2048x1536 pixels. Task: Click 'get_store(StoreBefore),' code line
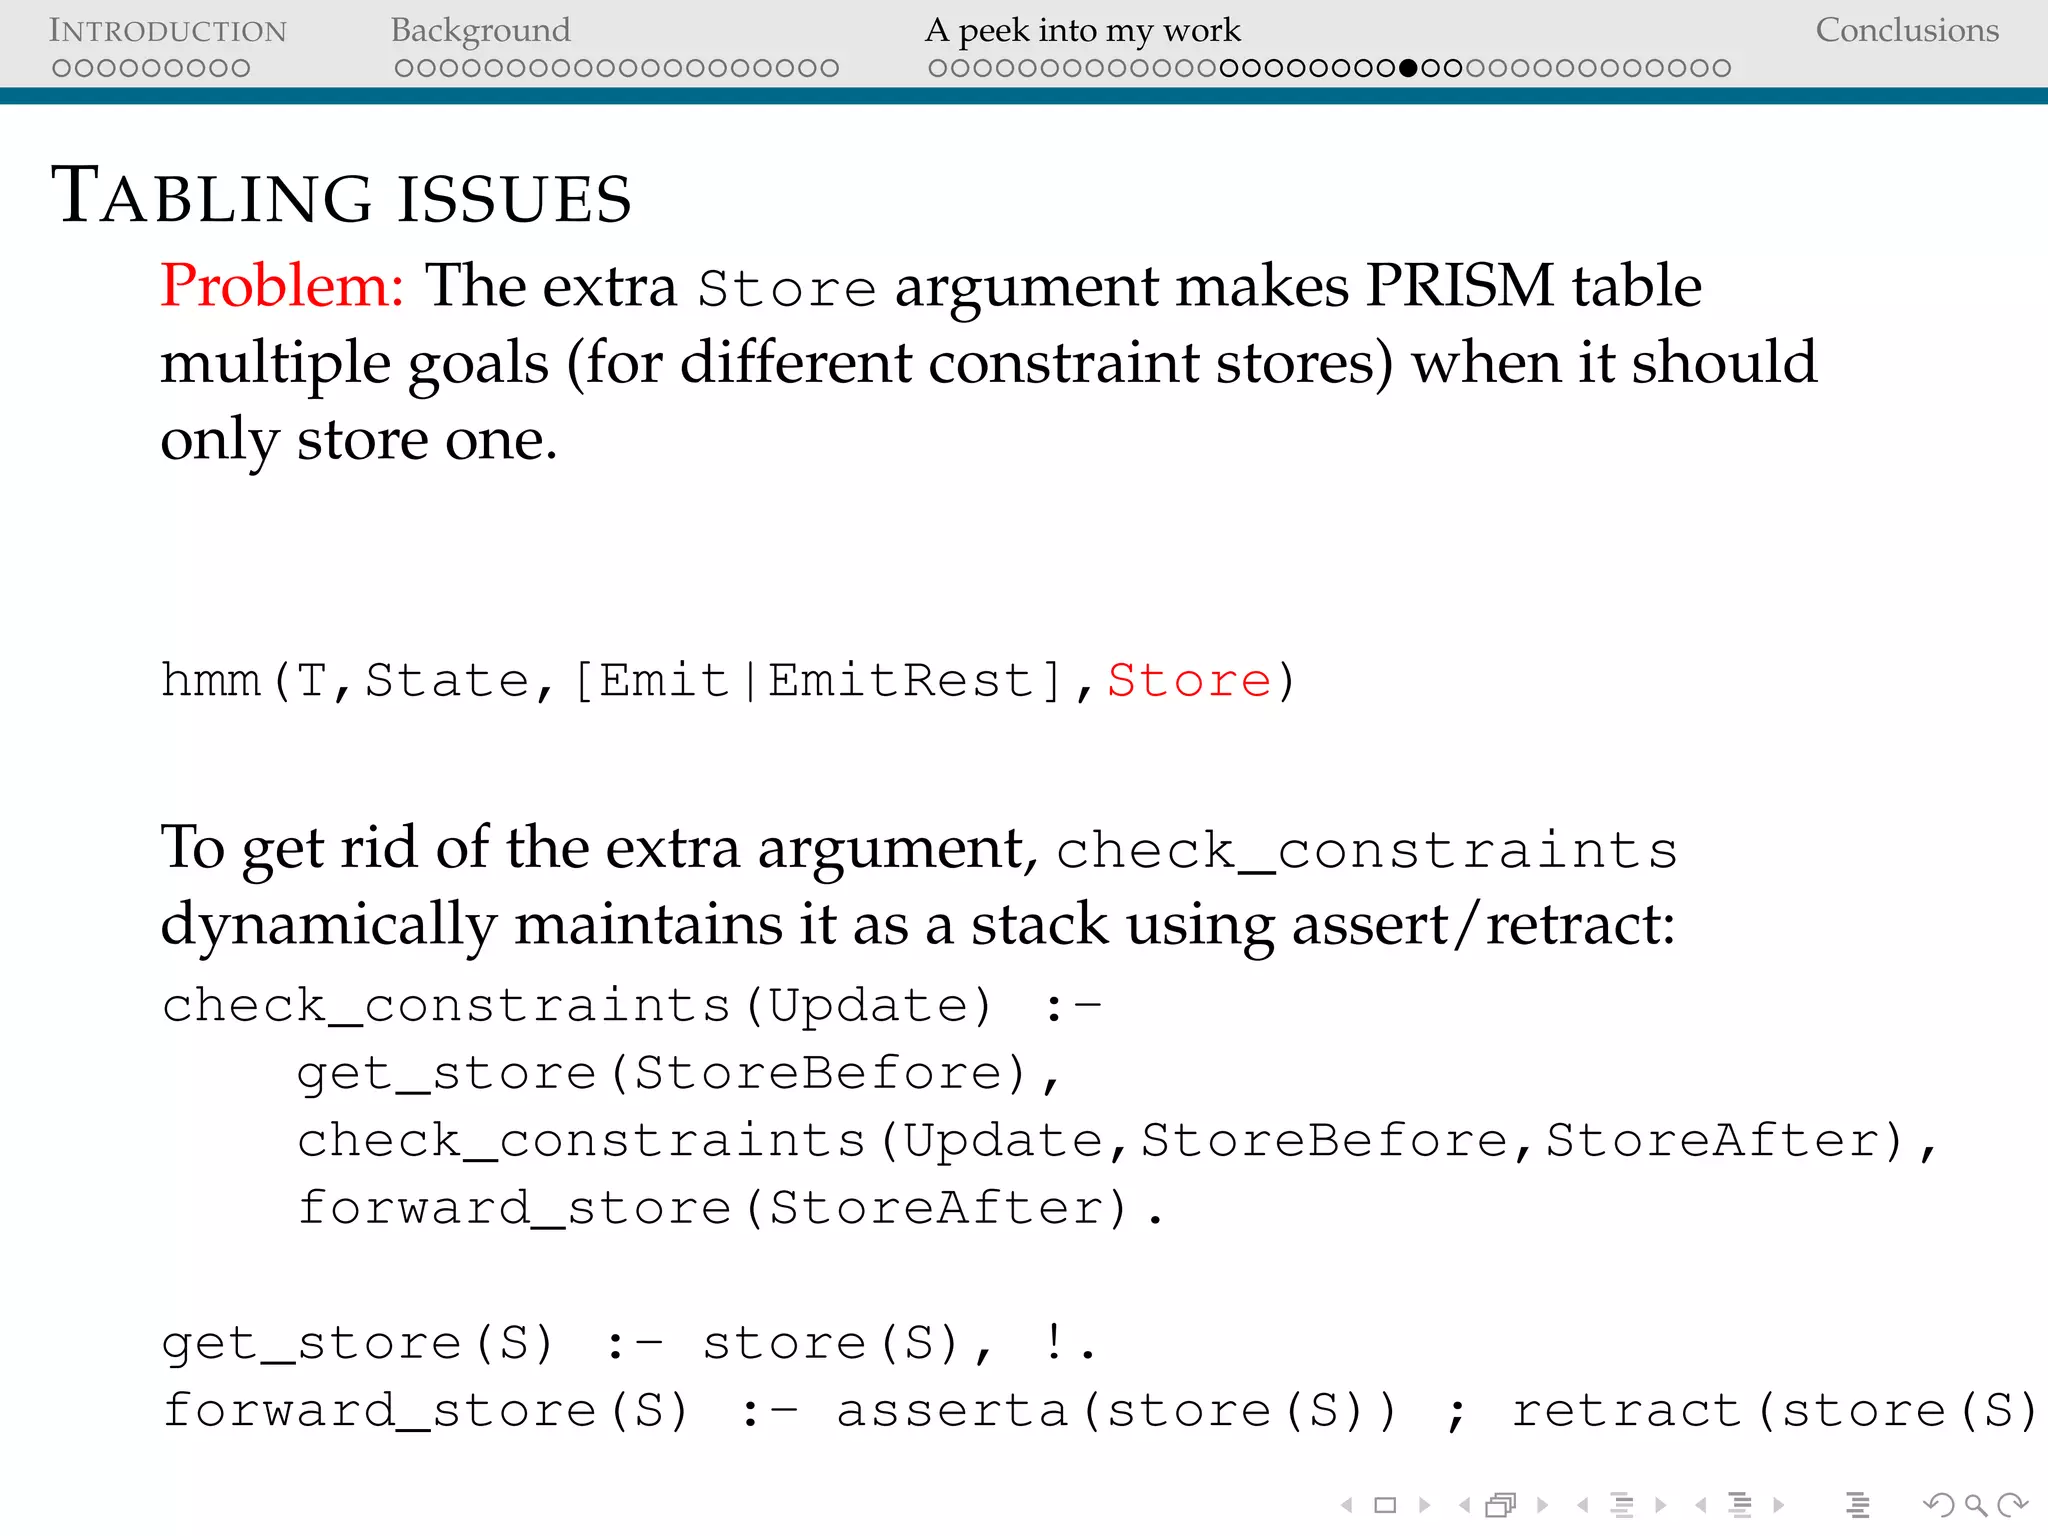coord(678,1074)
